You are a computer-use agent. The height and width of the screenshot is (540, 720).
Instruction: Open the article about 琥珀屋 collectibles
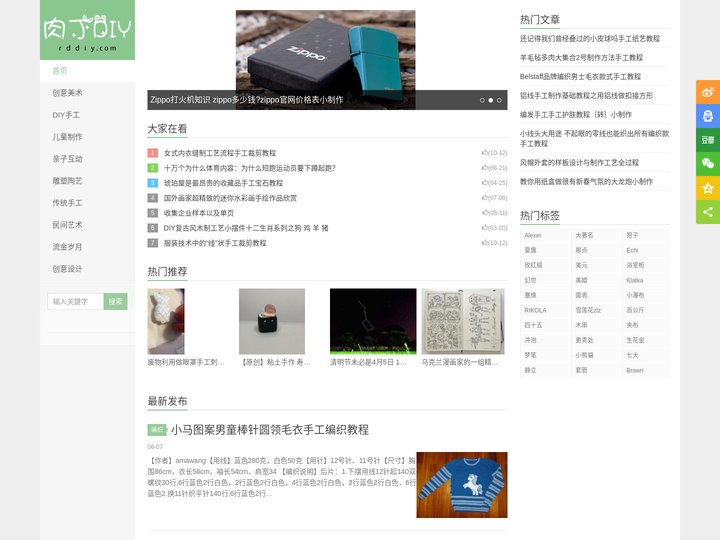pos(223,183)
